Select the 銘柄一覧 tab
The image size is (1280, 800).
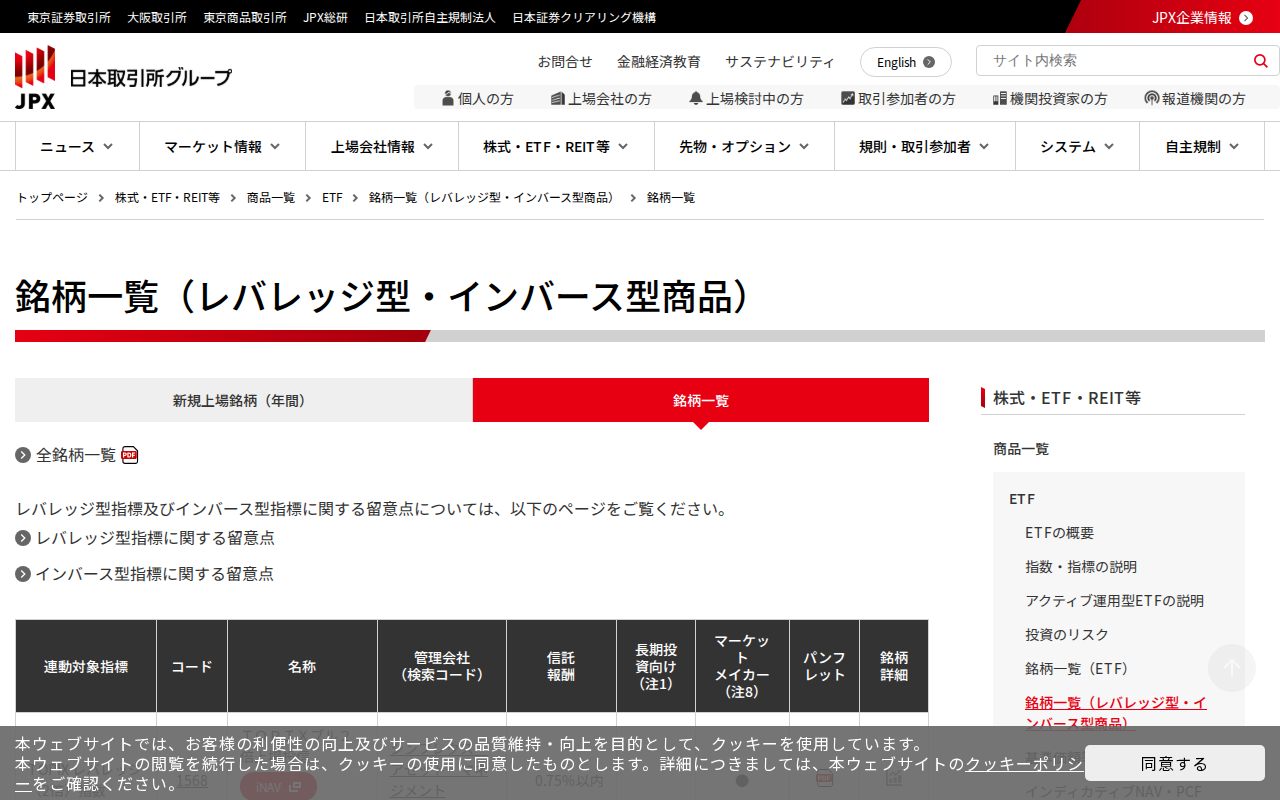pyautogui.click(x=701, y=400)
